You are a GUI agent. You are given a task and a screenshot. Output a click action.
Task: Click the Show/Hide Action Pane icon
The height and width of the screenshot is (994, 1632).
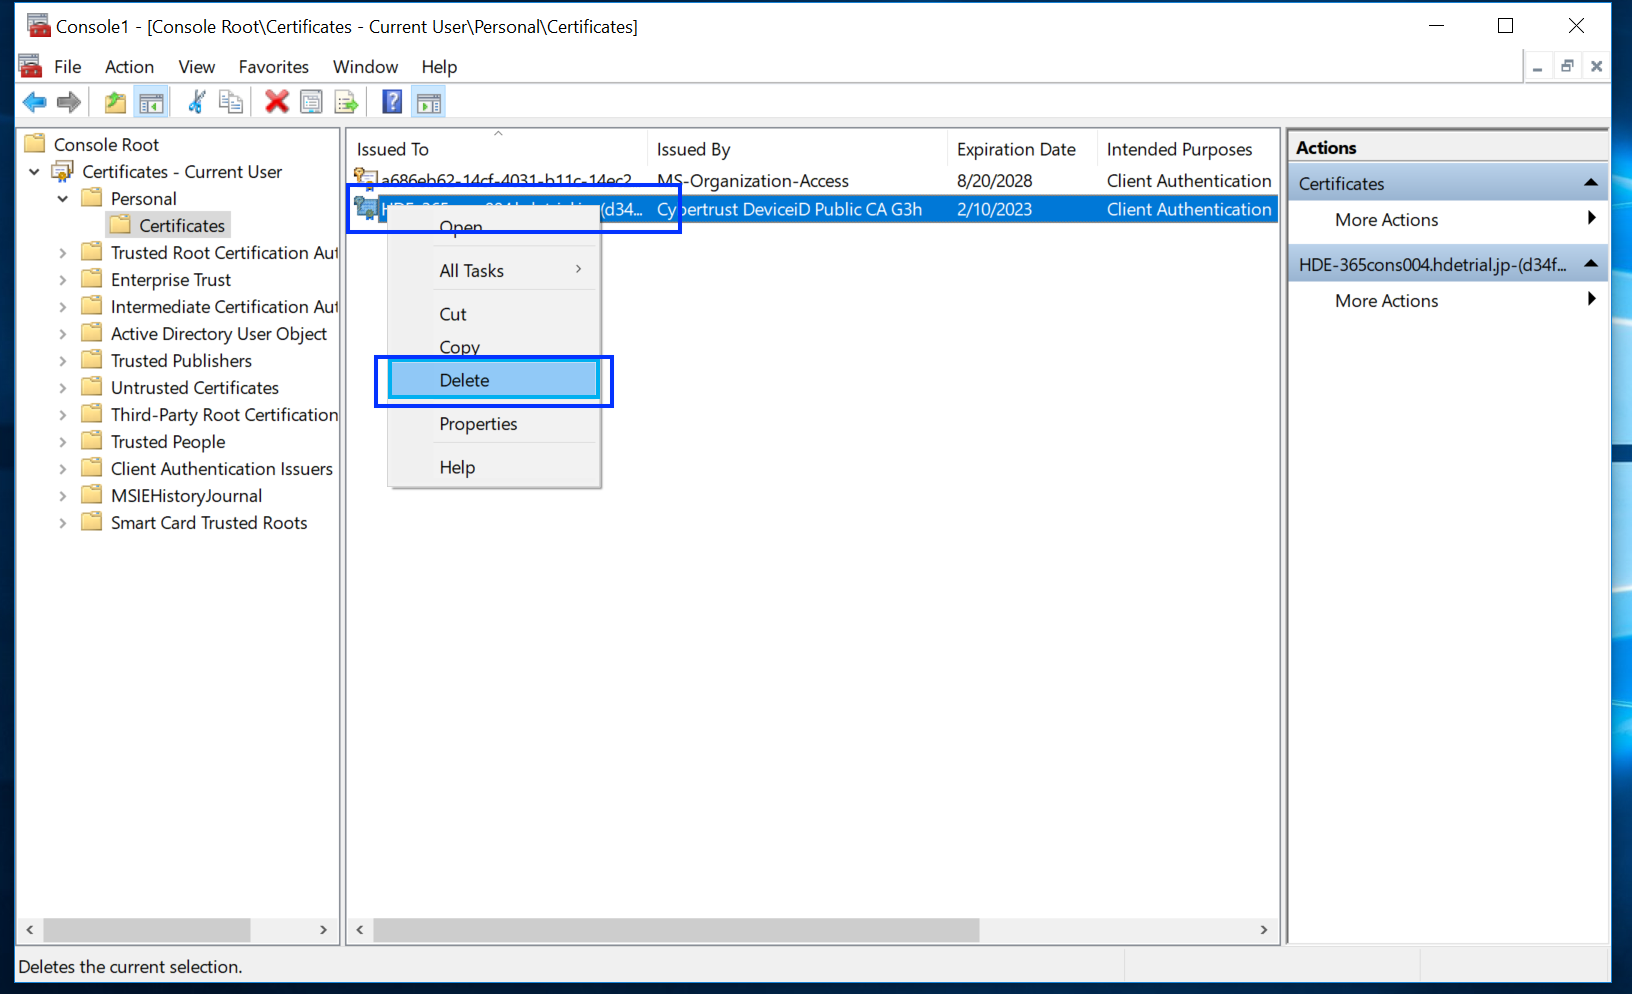[x=429, y=102]
